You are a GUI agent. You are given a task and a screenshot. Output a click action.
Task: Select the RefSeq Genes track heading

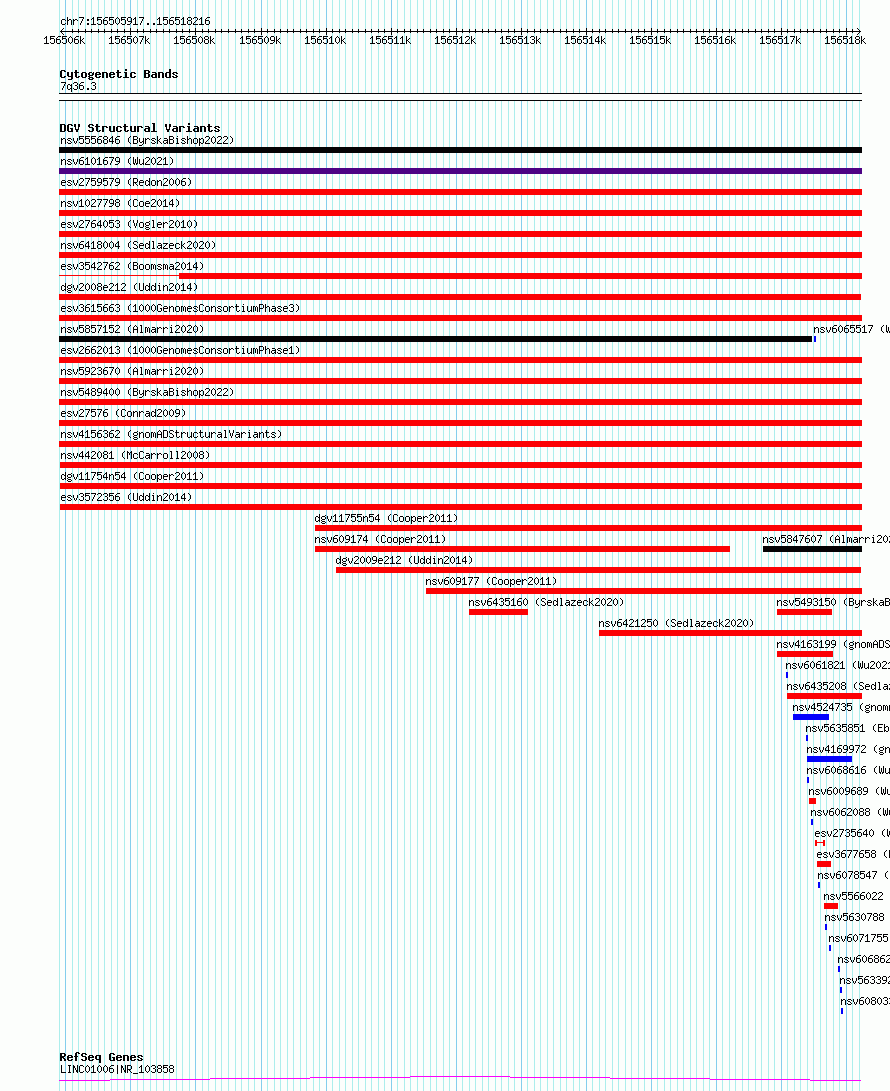pos(102,1057)
